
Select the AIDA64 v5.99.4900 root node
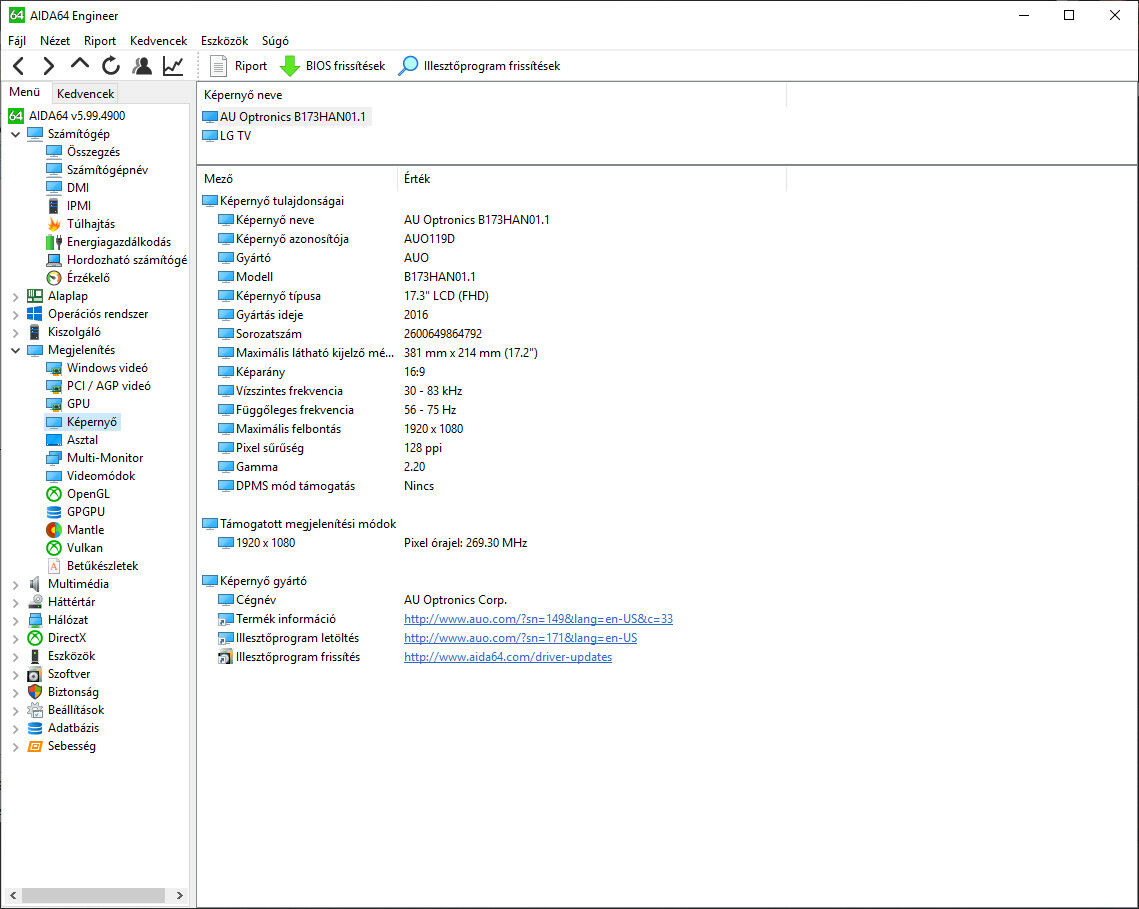76,116
